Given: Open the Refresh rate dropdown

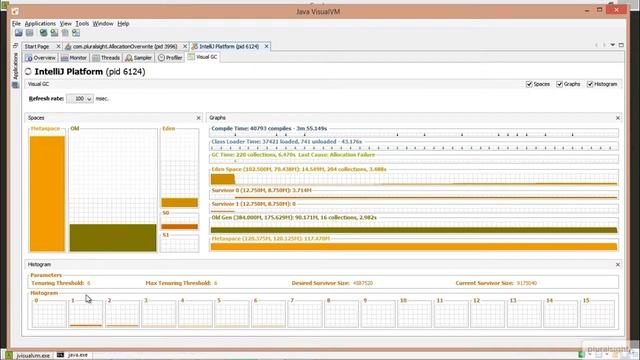Looking at the screenshot, I should 80,99.
